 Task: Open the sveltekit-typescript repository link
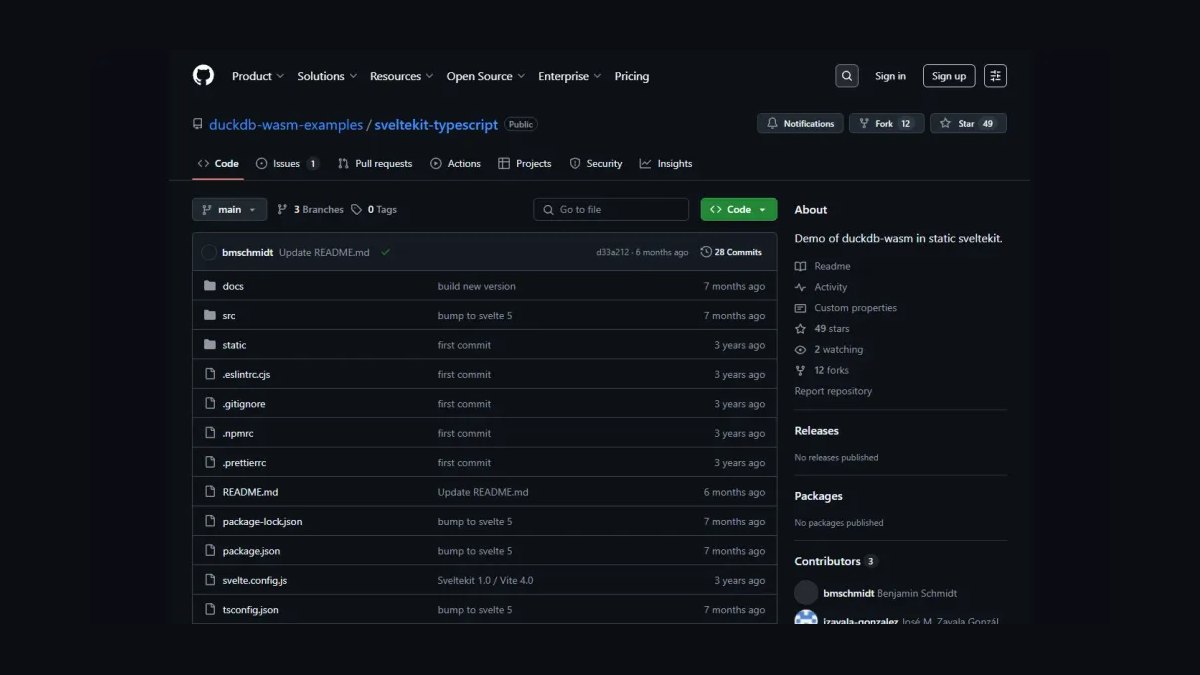[x=436, y=125]
